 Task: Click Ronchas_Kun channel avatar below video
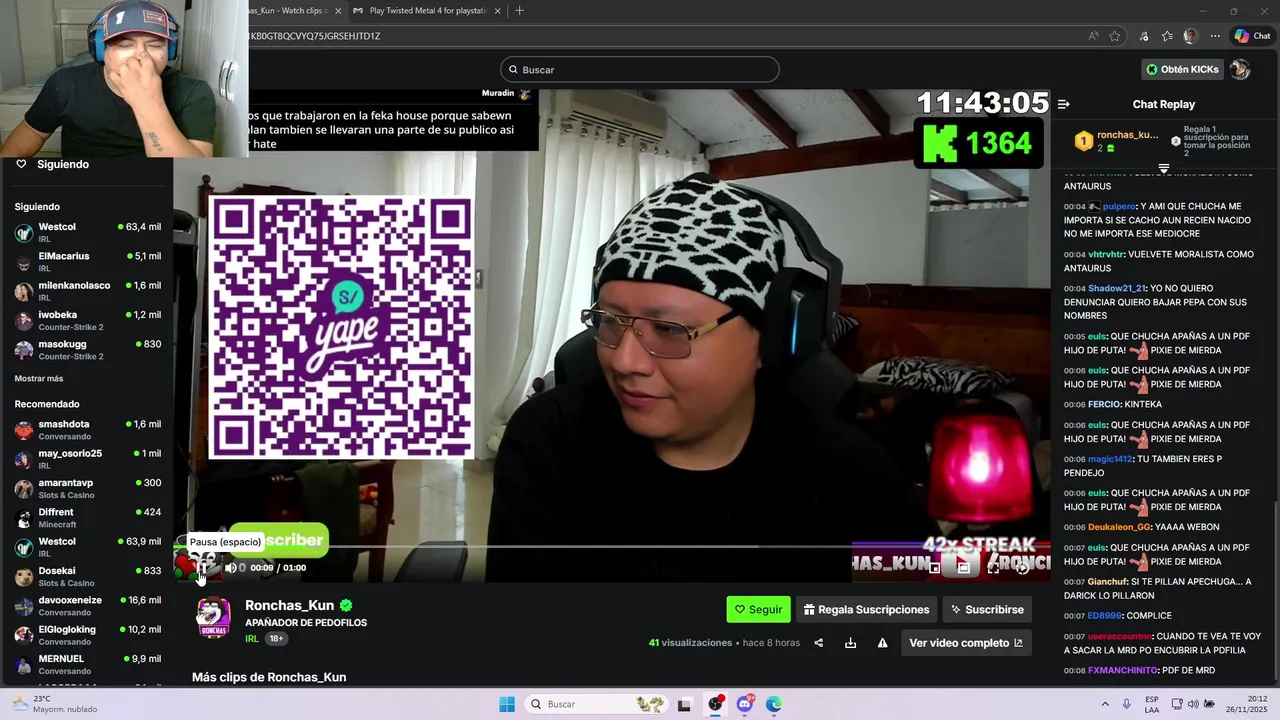[213, 618]
